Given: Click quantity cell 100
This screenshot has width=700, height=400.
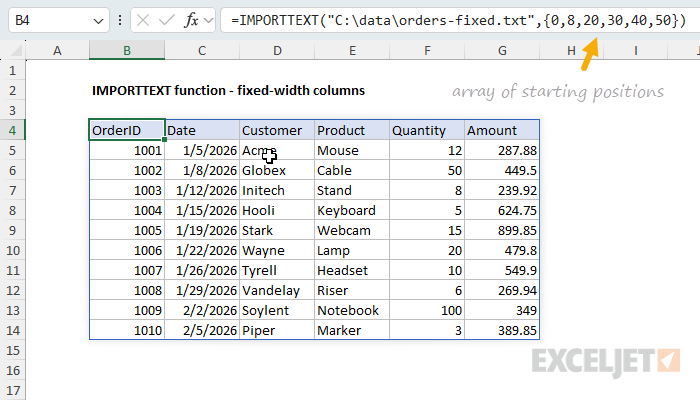Looking at the screenshot, I should (x=427, y=310).
